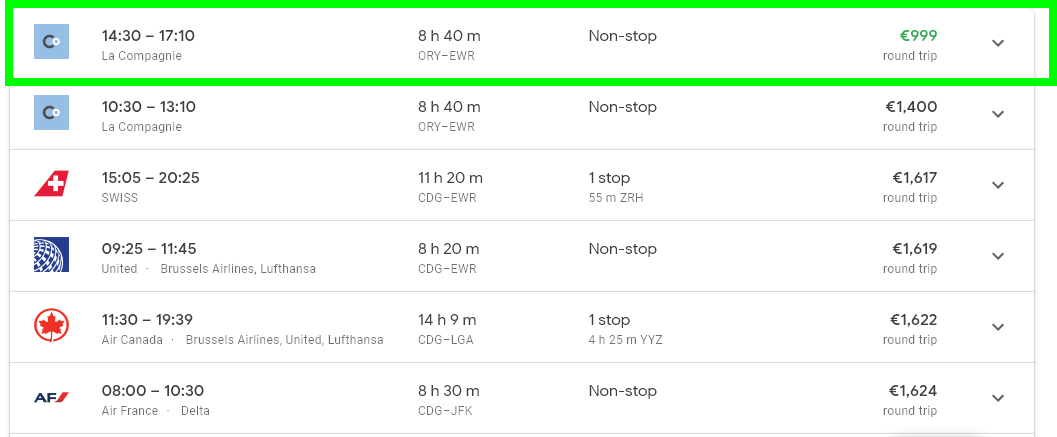Select the 15:05 – 20:25 SWISS flight
Screen dimensions: 1057x437
pos(522,185)
